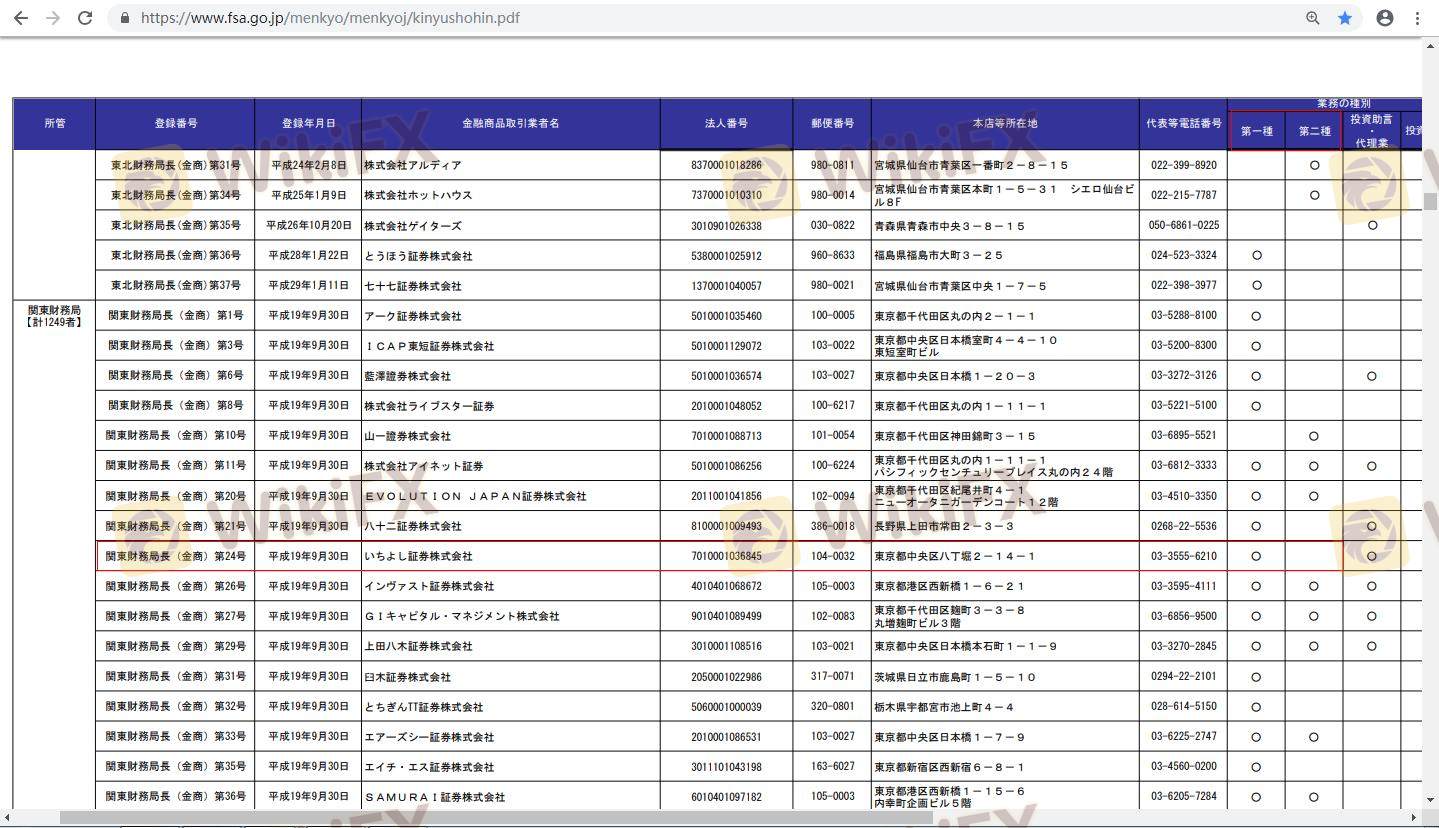Screen dimensions: 1439x828
Task: Click phone number 022-399-8920
Action: (1184, 165)
